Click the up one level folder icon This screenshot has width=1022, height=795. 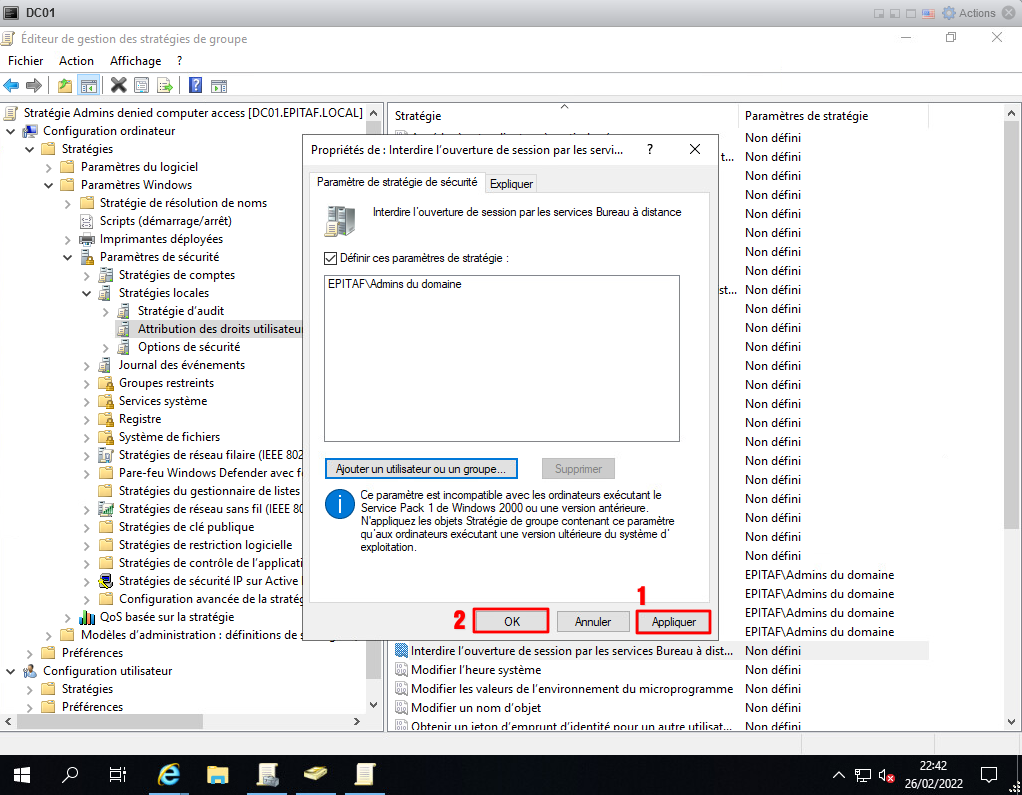click(x=65, y=85)
